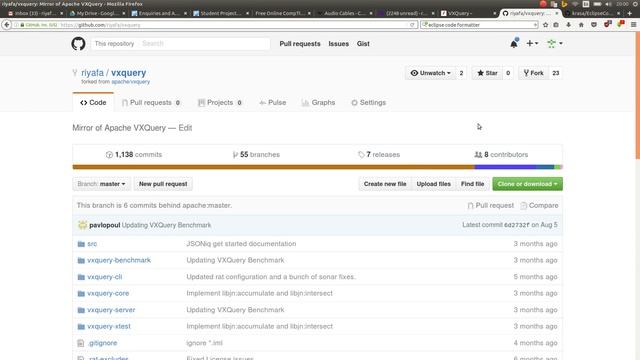Start a New pull request

163,184
